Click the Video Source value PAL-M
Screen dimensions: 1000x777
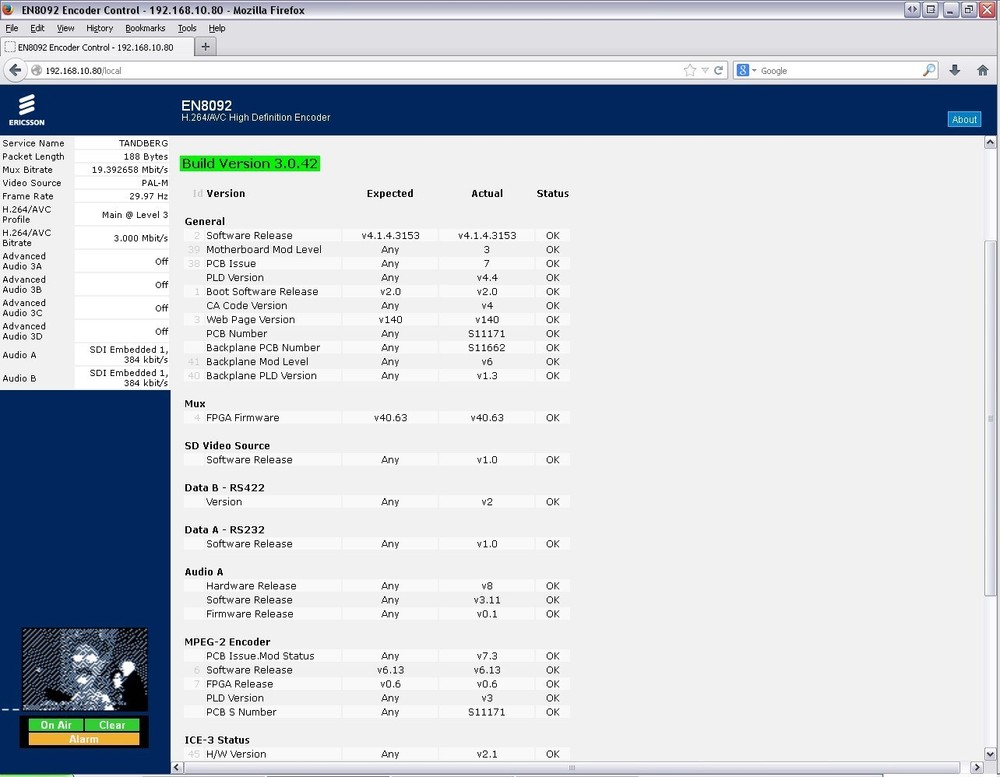tap(154, 182)
